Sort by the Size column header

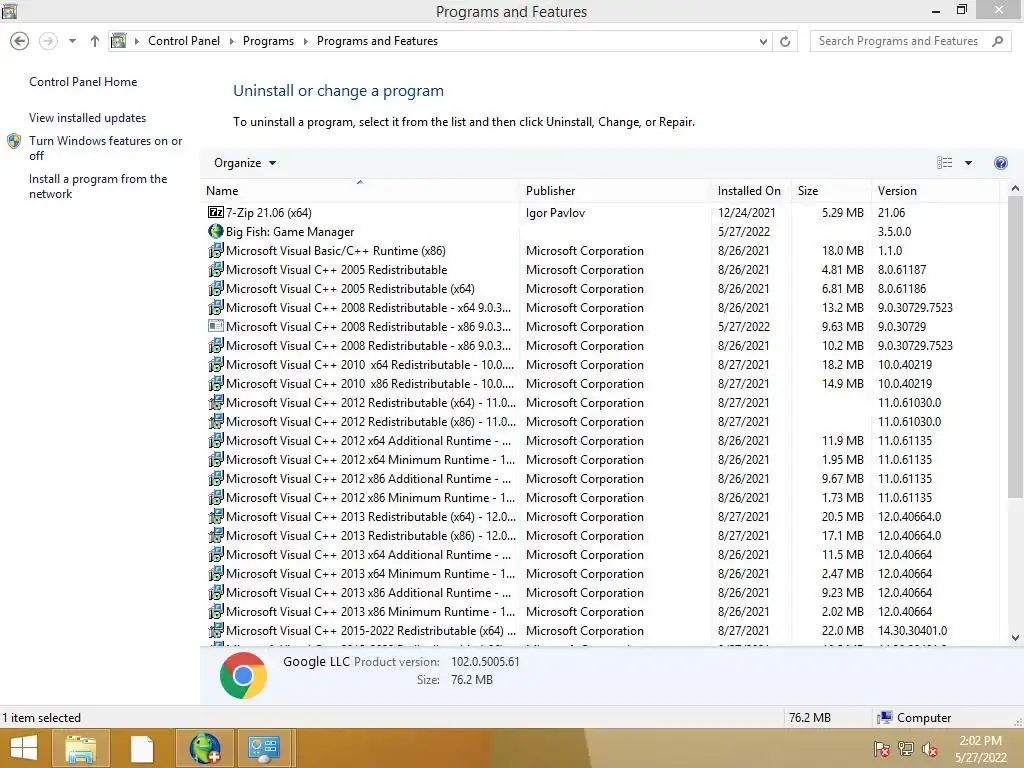[831, 191]
